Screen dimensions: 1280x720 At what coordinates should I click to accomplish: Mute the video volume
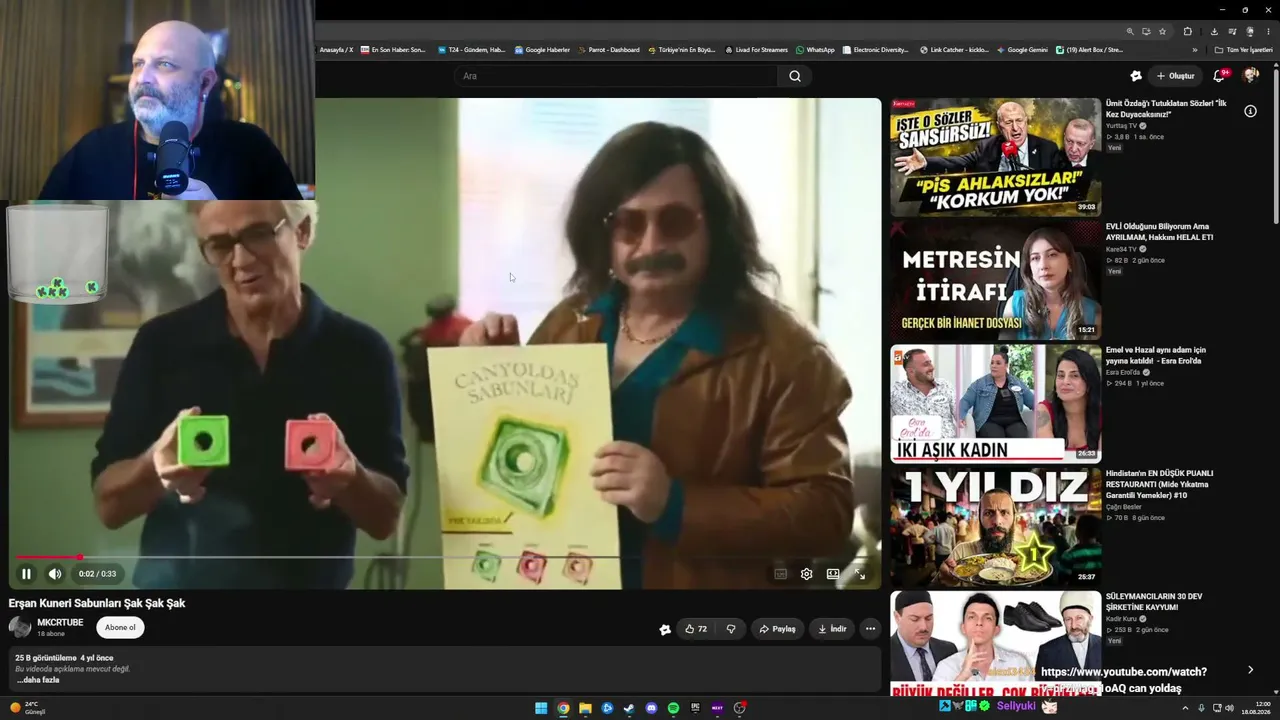click(x=55, y=574)
